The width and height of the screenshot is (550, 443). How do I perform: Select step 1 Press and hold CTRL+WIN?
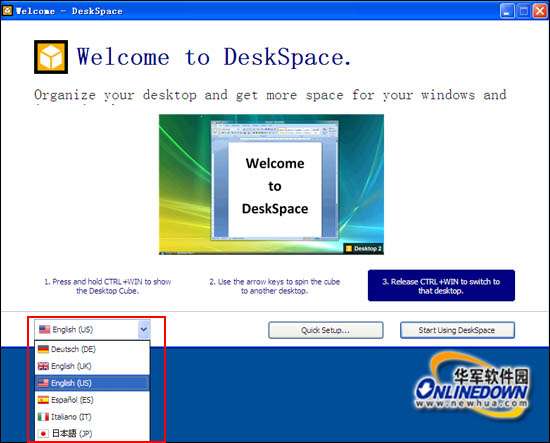pos(108,286)
